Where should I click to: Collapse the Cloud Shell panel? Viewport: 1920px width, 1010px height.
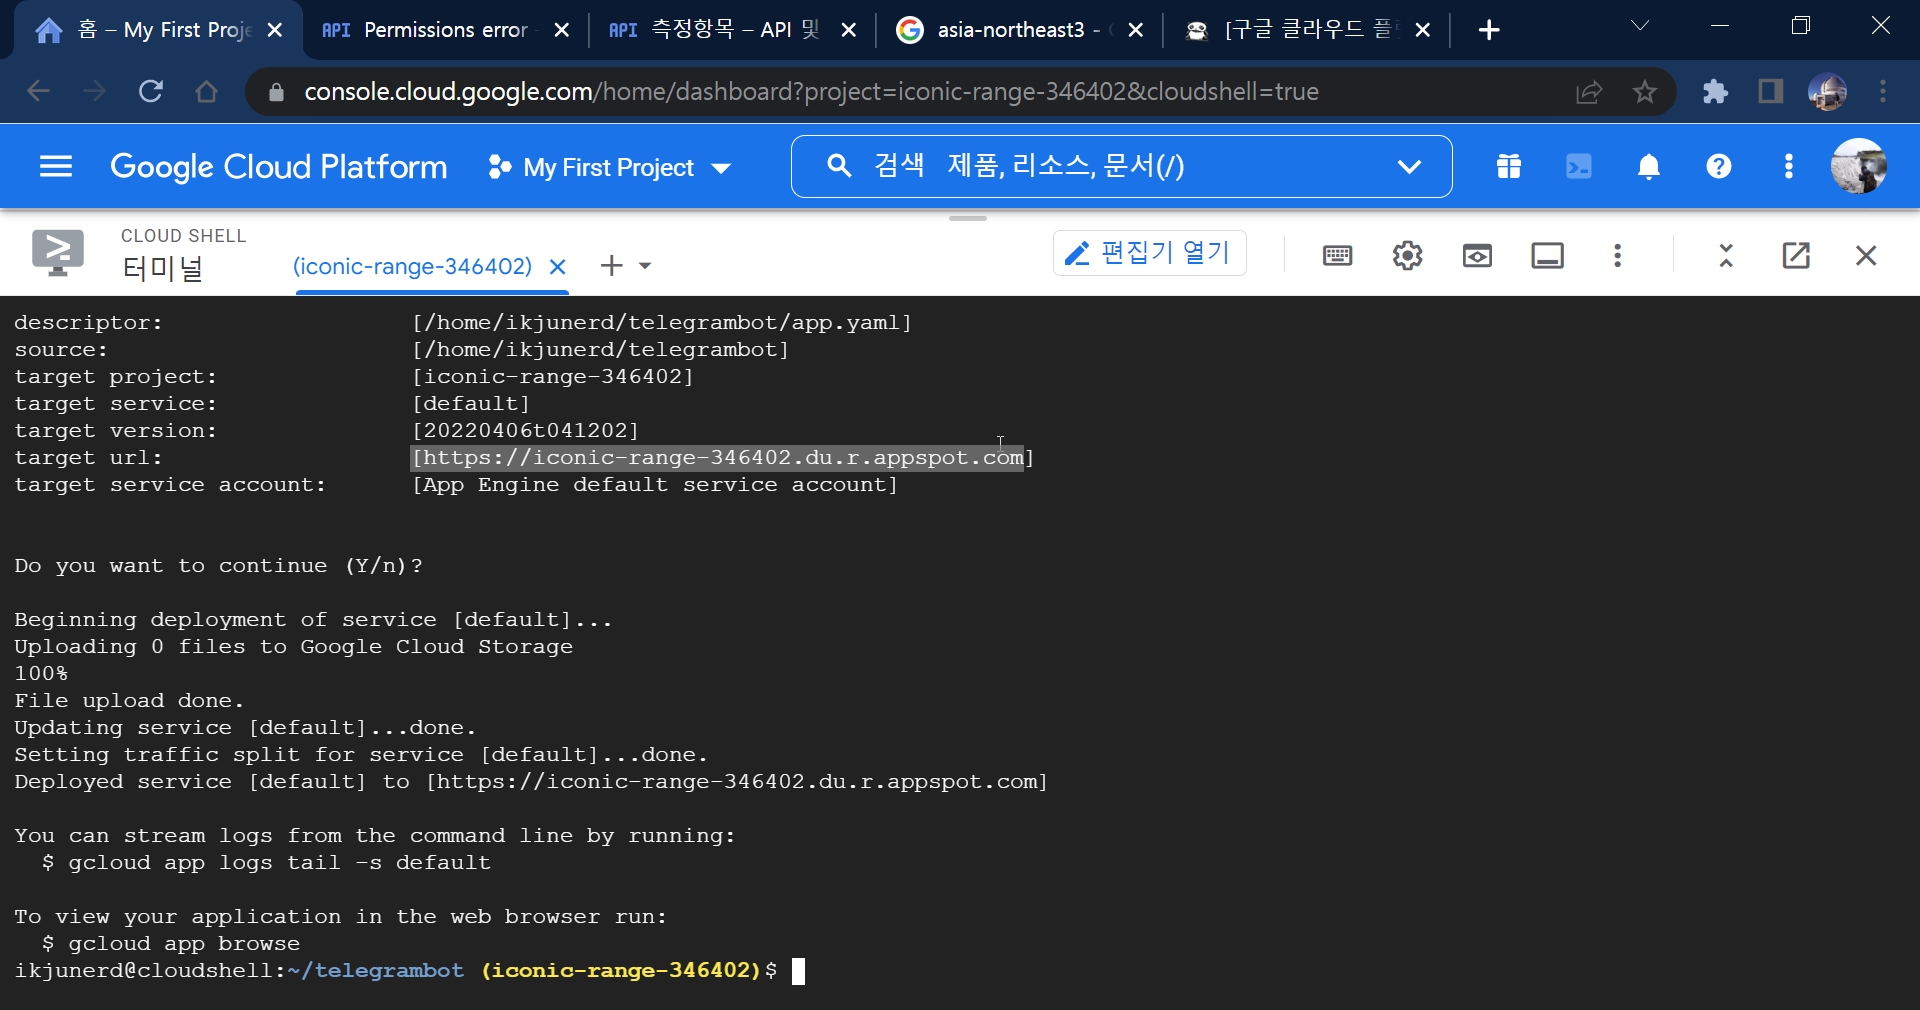pyautogui.click(x=1726, y=256)
